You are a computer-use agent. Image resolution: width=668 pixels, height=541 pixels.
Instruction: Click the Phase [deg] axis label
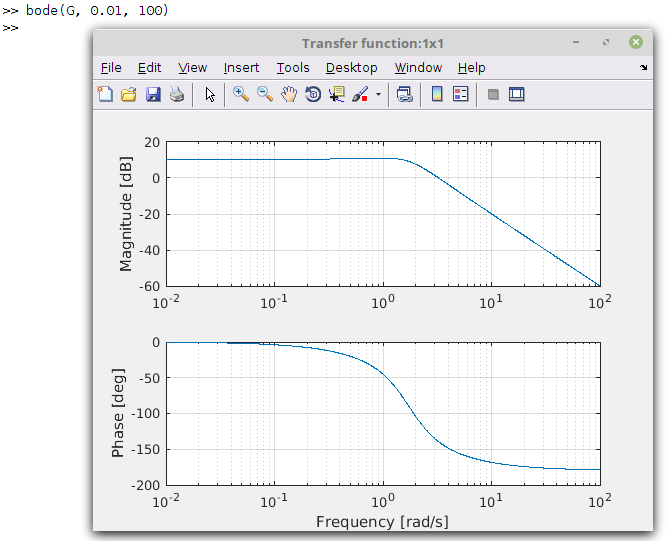click(x=118, y=413)
